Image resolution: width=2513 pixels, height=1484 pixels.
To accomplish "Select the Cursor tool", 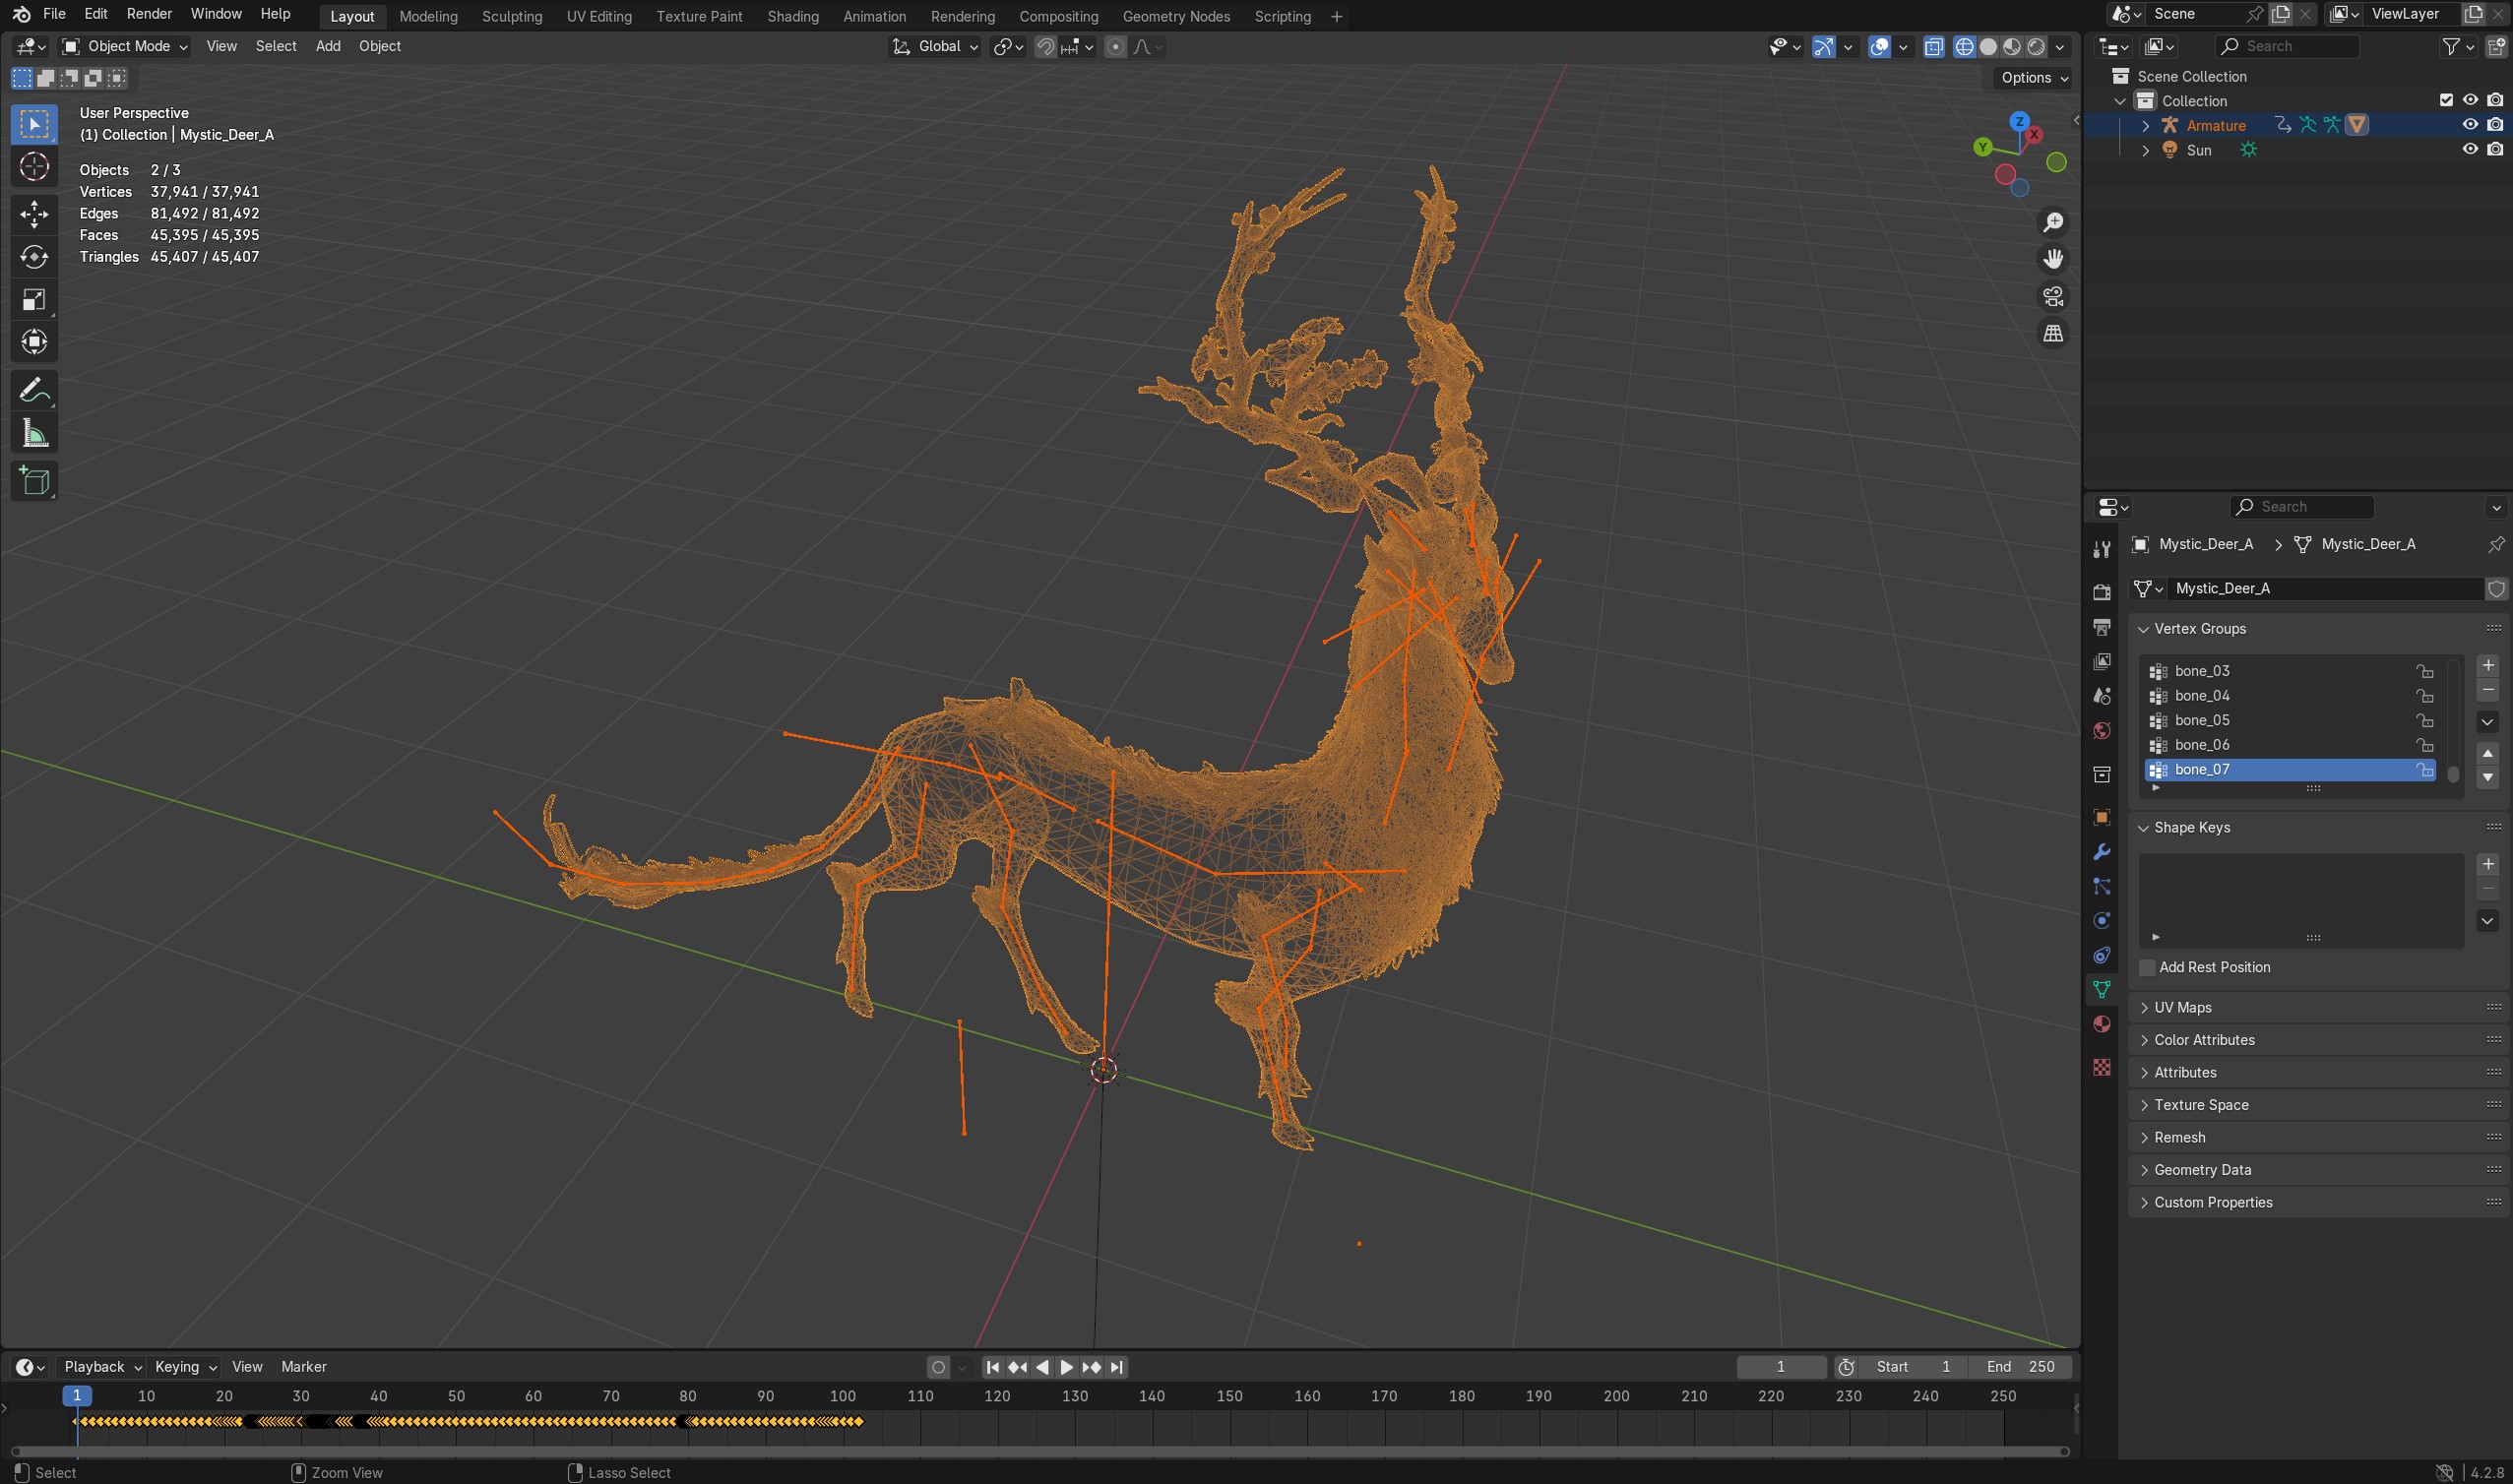I will [x=34, y=167].
